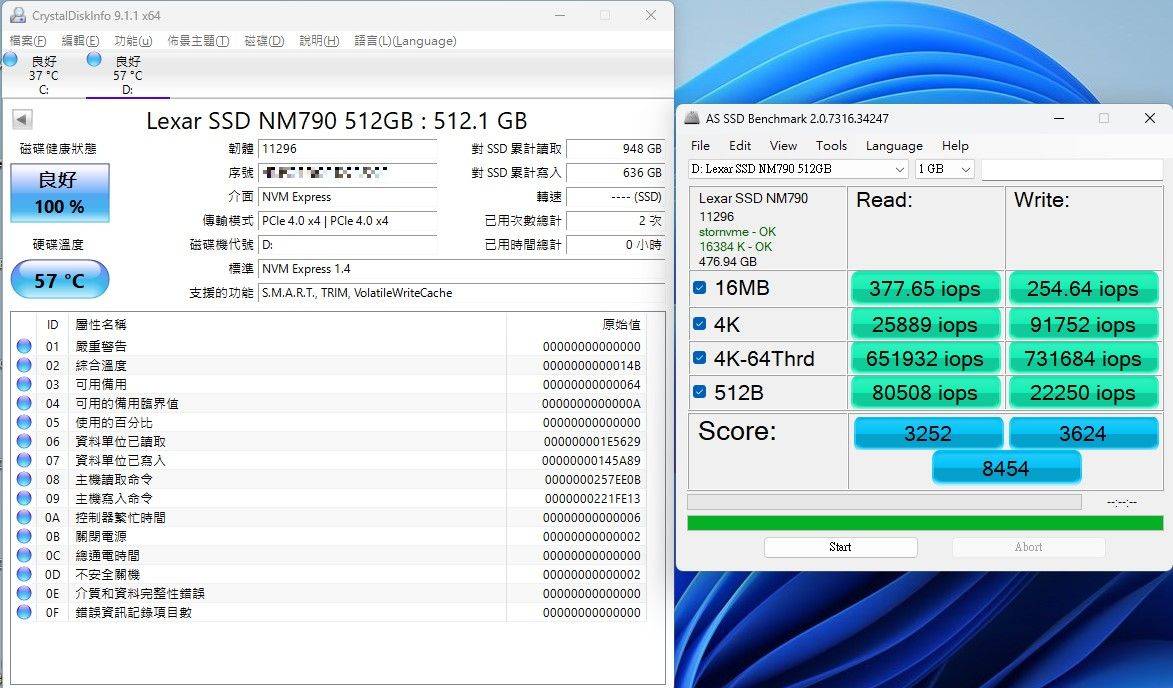1173x688 pixels.
Task: Click status dot for attribute 07 資料單位已寫入
Action: [x=24, y=460]
